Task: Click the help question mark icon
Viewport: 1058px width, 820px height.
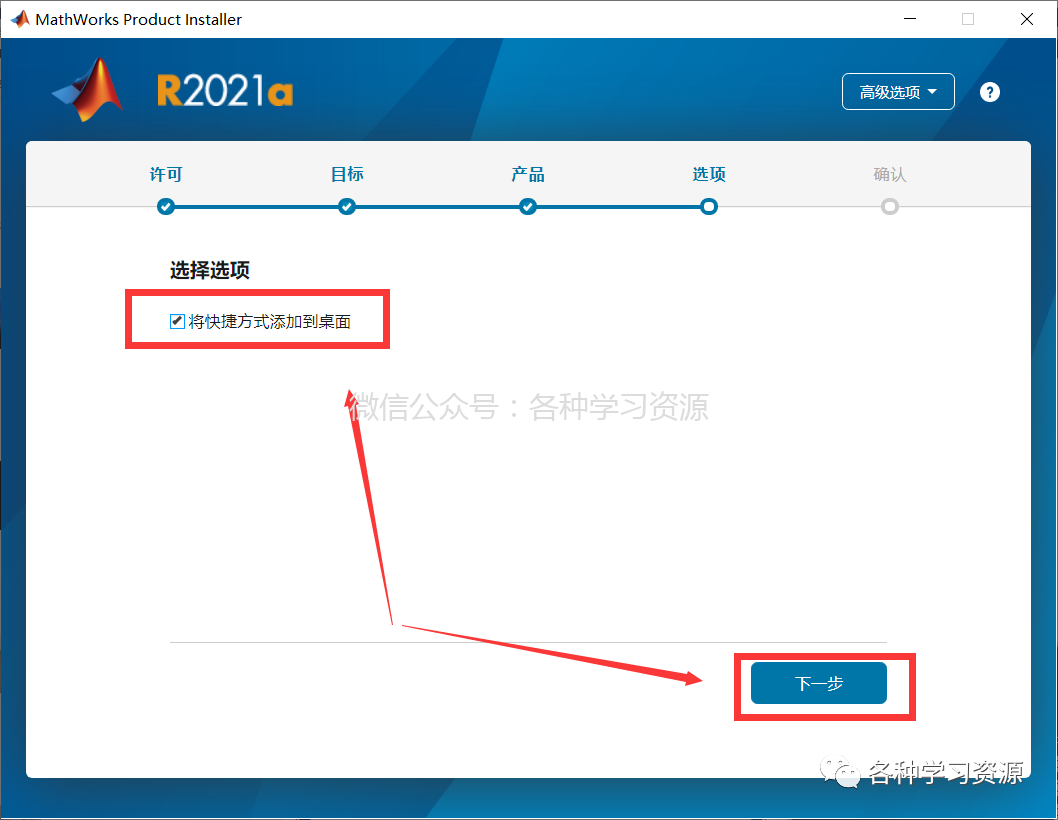Action: 989,92
